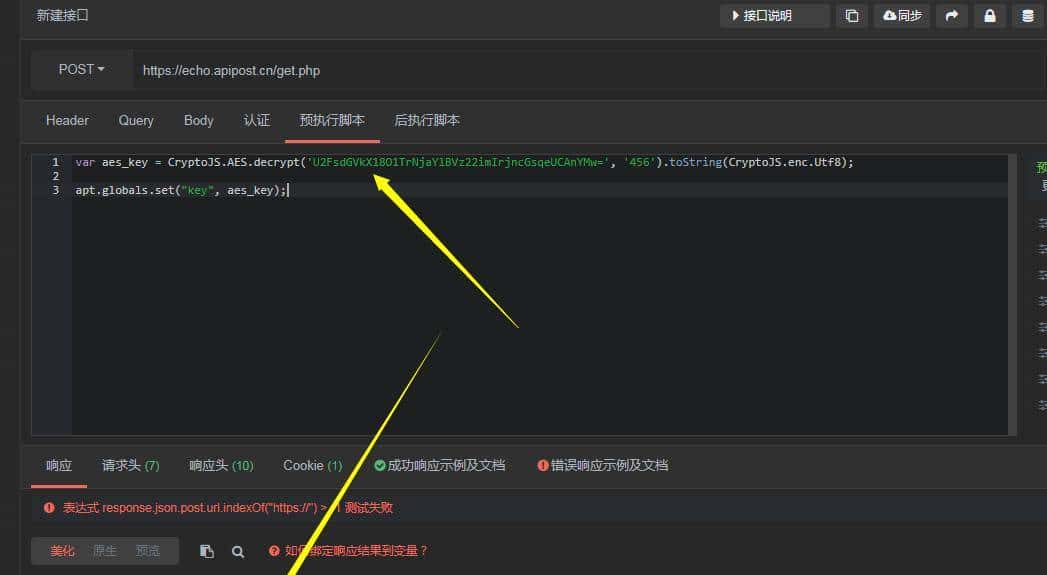Switch to the Body tab
1047x575 pixels.
[198, 120]
